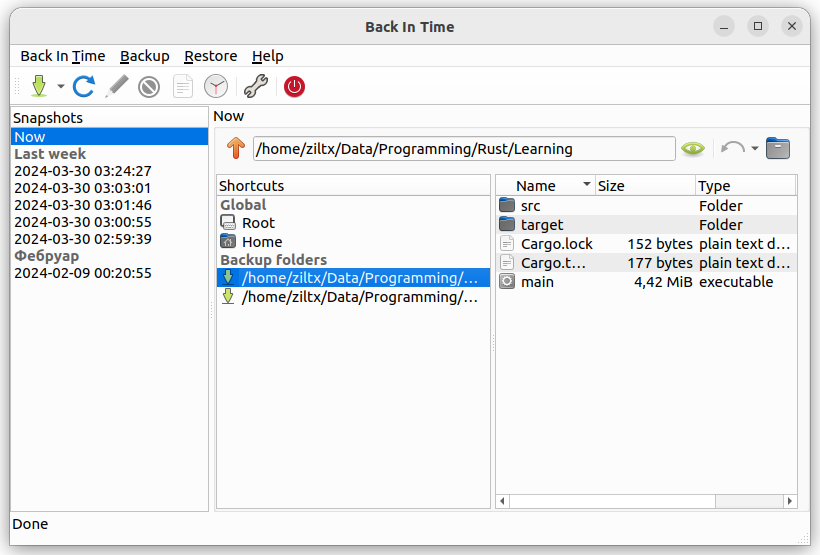Open snapshots dialog folder icon
The width and height of the screenshot is (820, 555).
778,149
